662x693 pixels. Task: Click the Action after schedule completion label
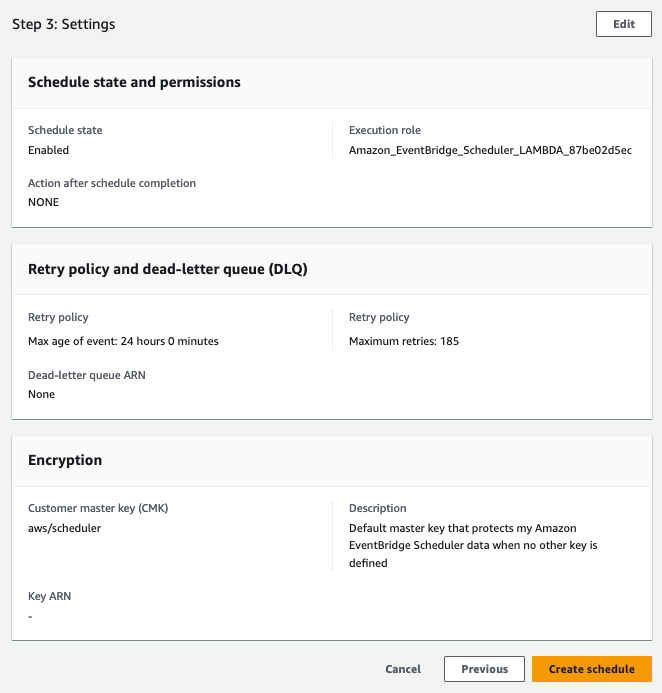tap(112, 183)
